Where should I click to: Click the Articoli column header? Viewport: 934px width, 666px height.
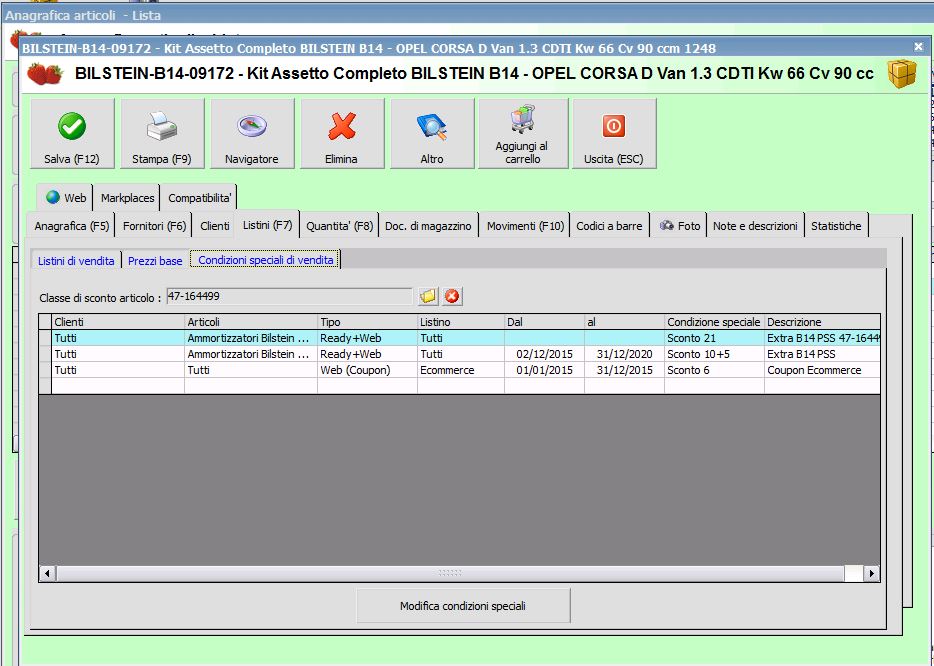point(251,322)
